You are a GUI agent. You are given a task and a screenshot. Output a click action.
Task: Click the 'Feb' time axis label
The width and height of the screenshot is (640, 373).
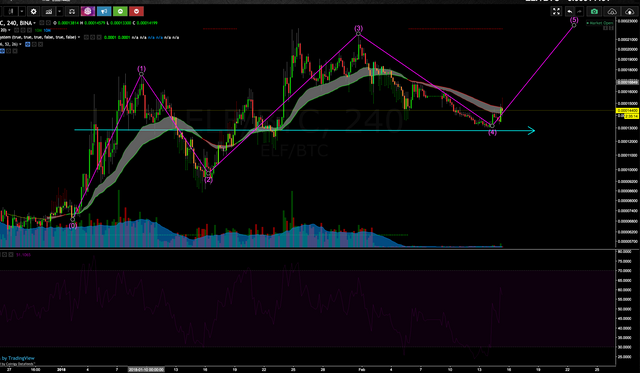tap(362, 369)
